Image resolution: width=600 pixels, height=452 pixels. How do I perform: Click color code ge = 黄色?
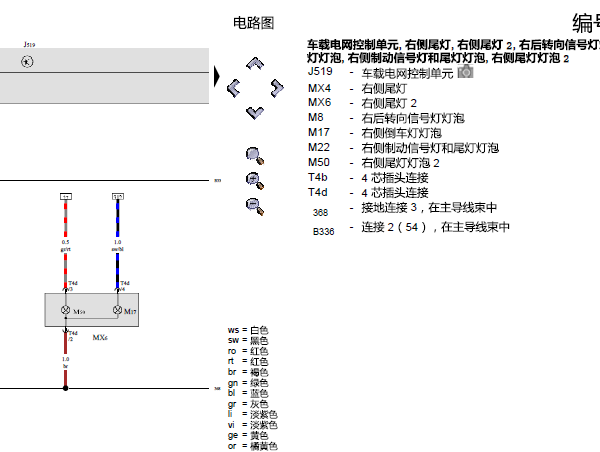248,435
